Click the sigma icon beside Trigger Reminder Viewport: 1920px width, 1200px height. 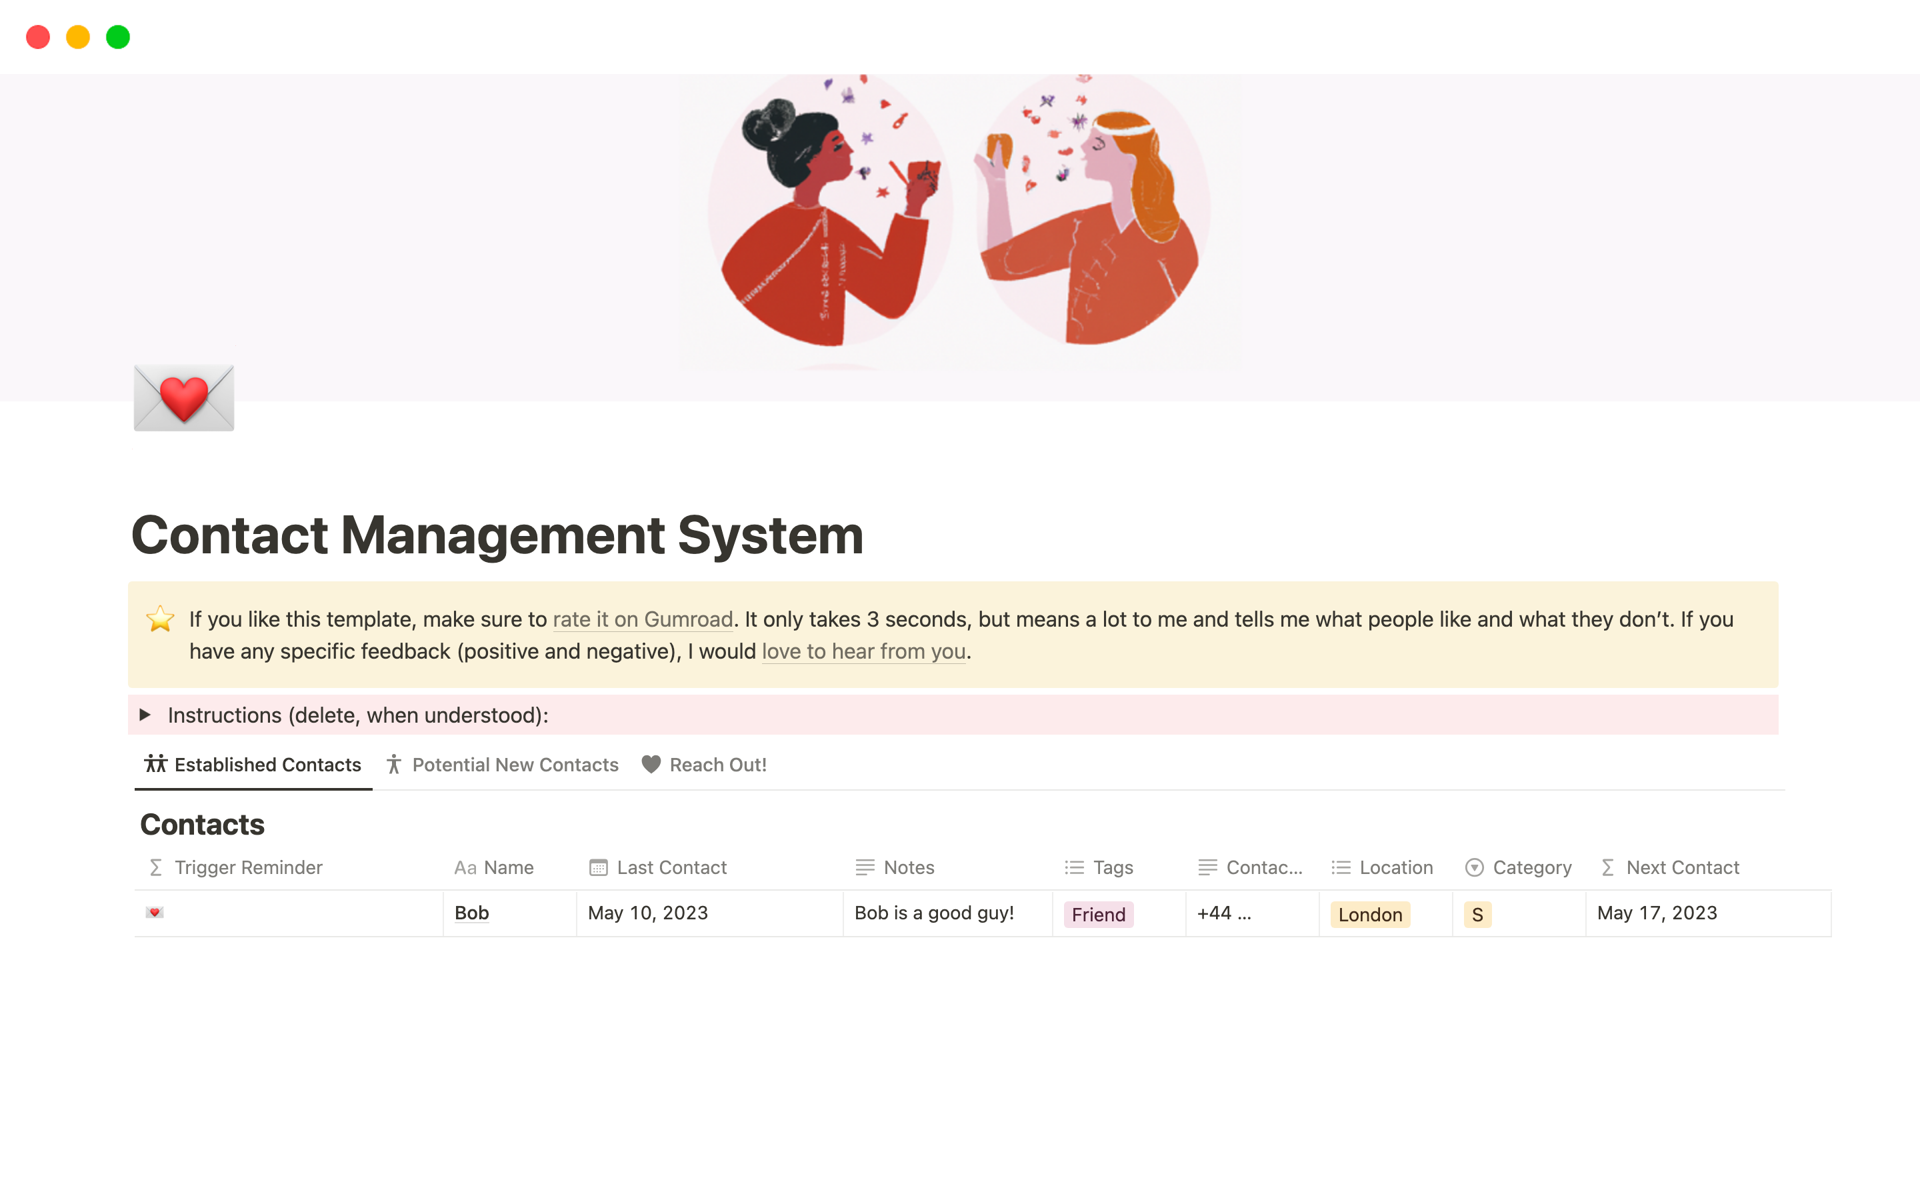pyautogui.click(x=156, y=868)
